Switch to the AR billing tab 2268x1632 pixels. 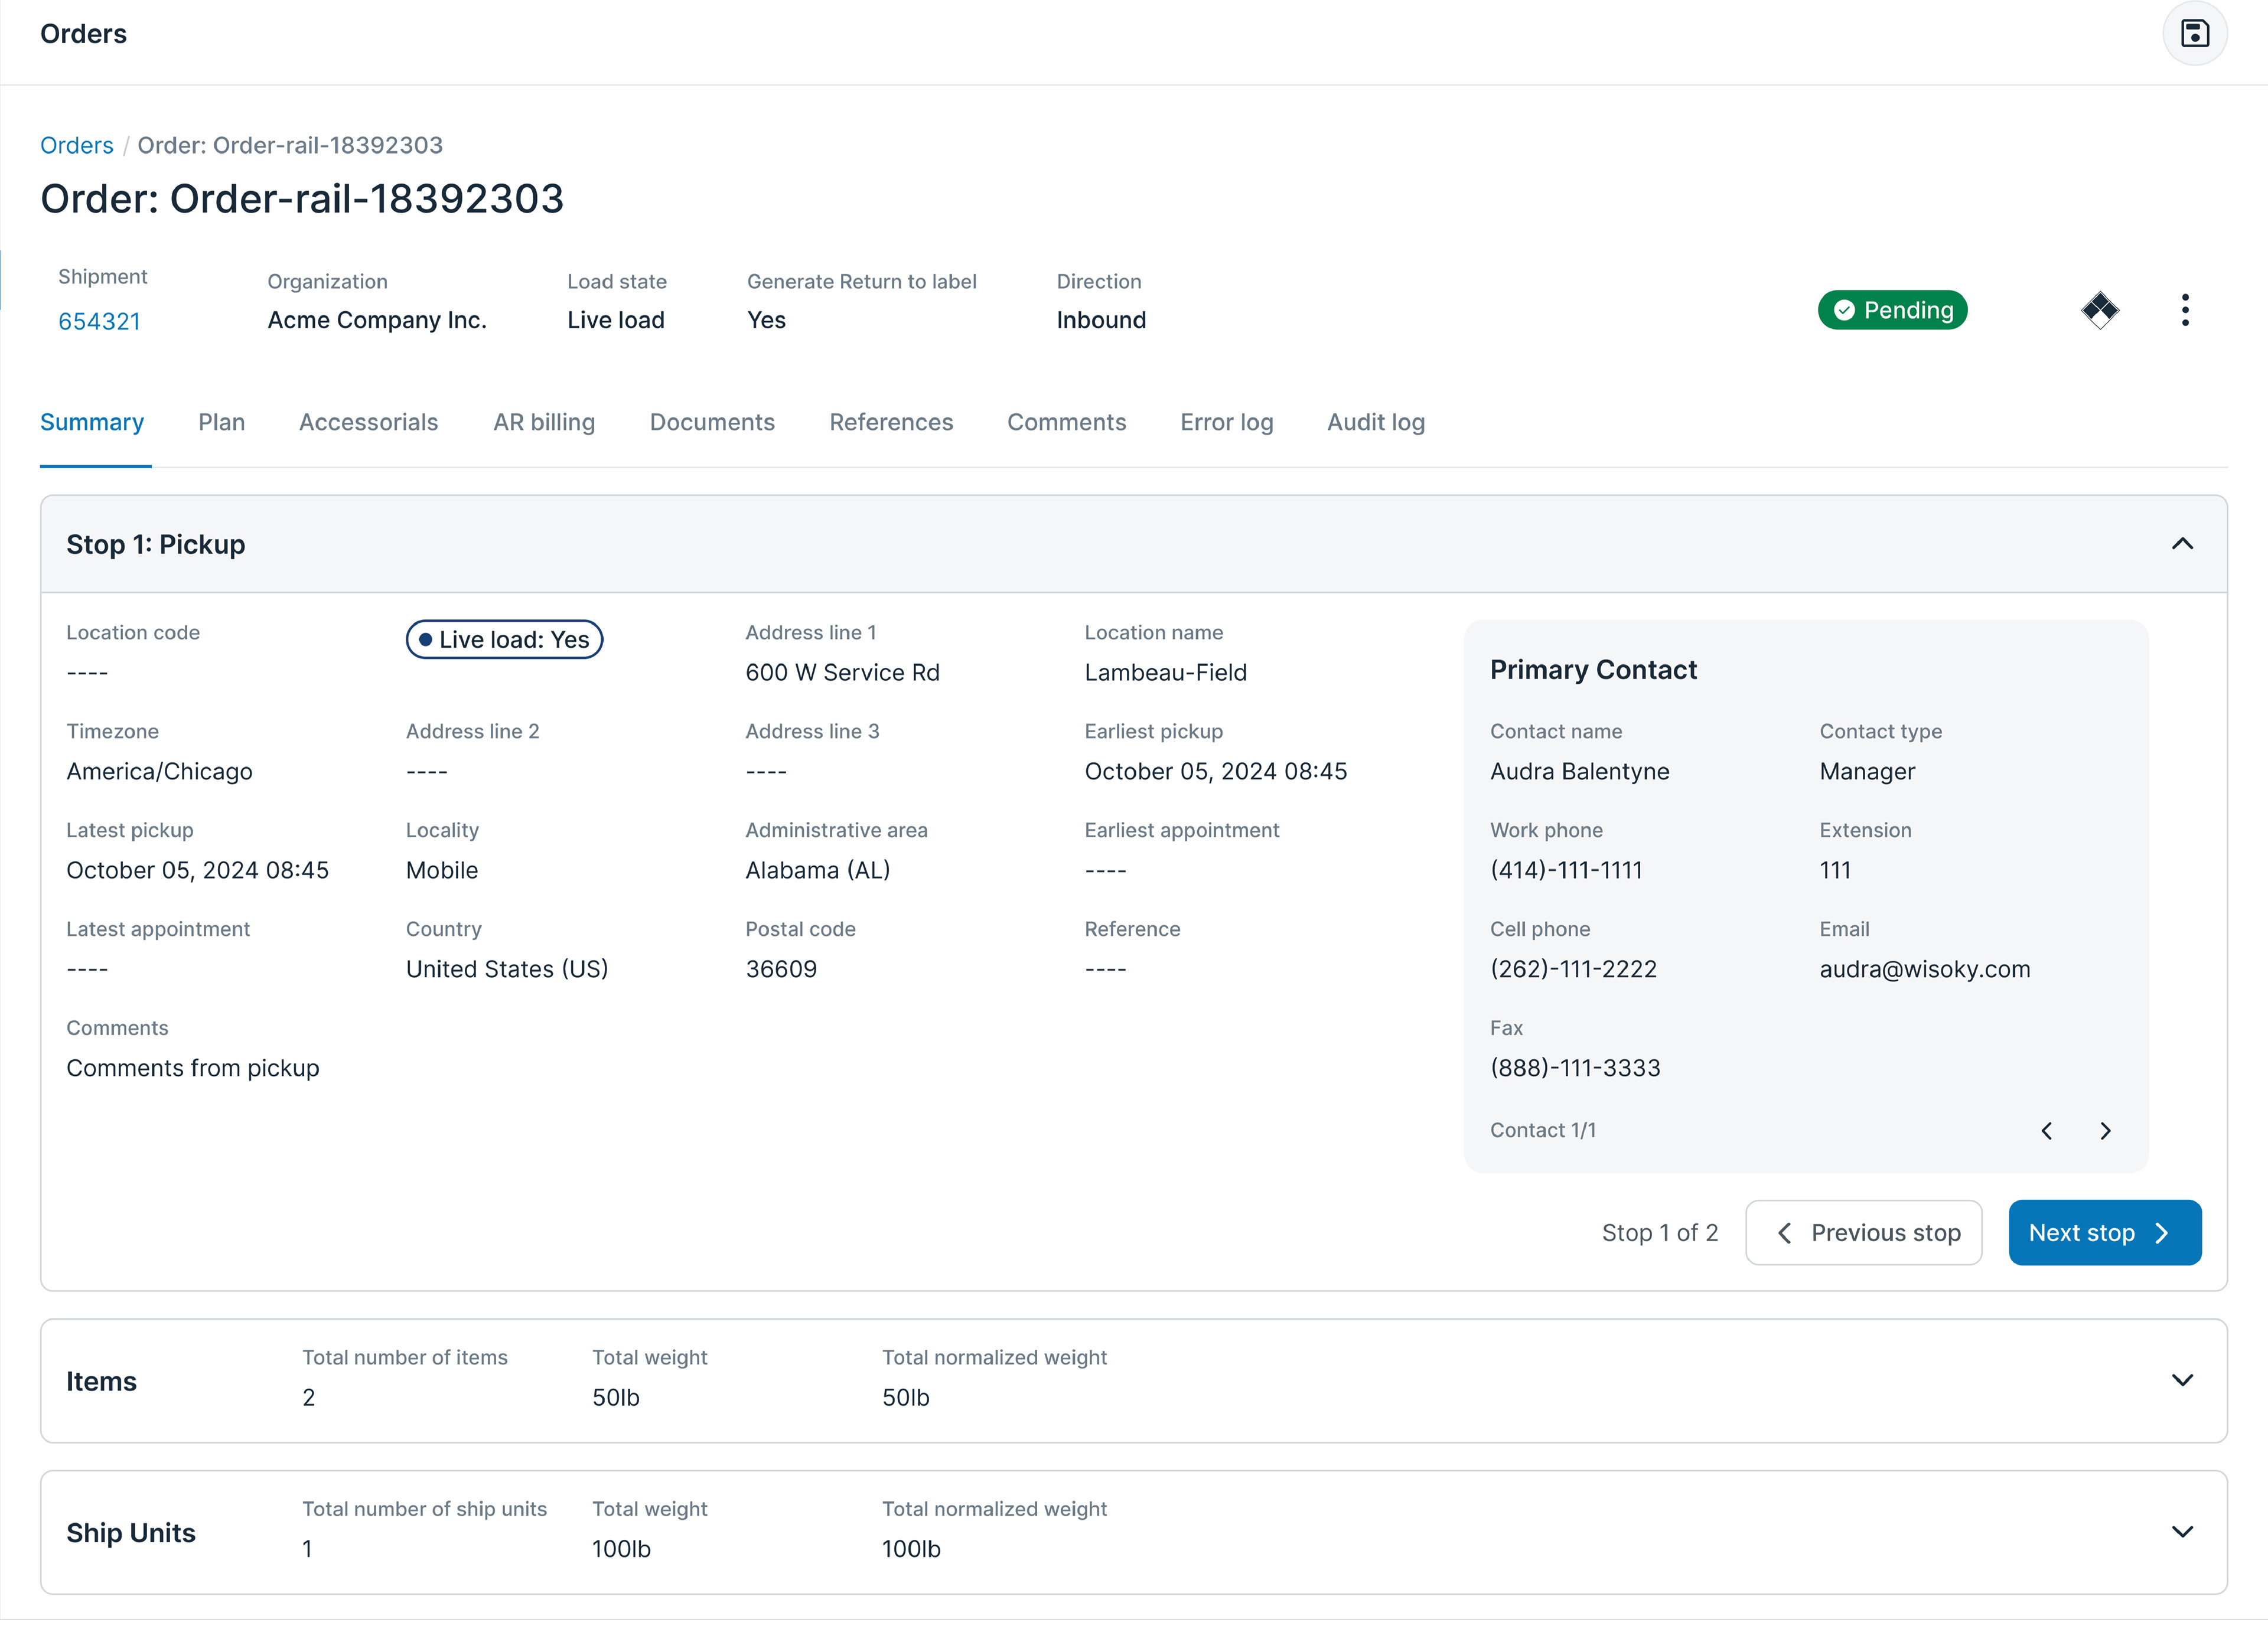point(544,422)
